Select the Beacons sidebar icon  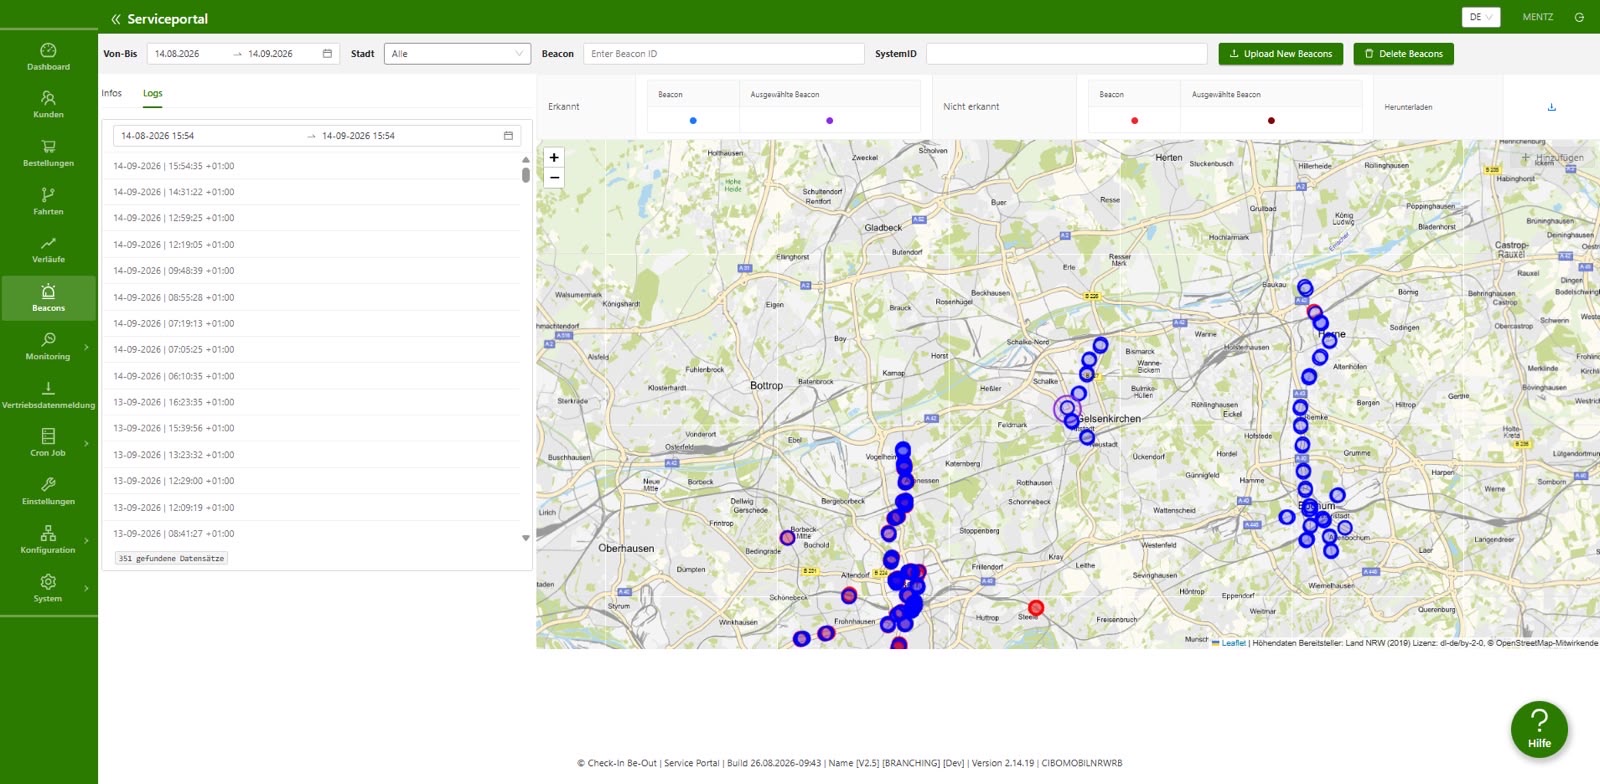48,291
